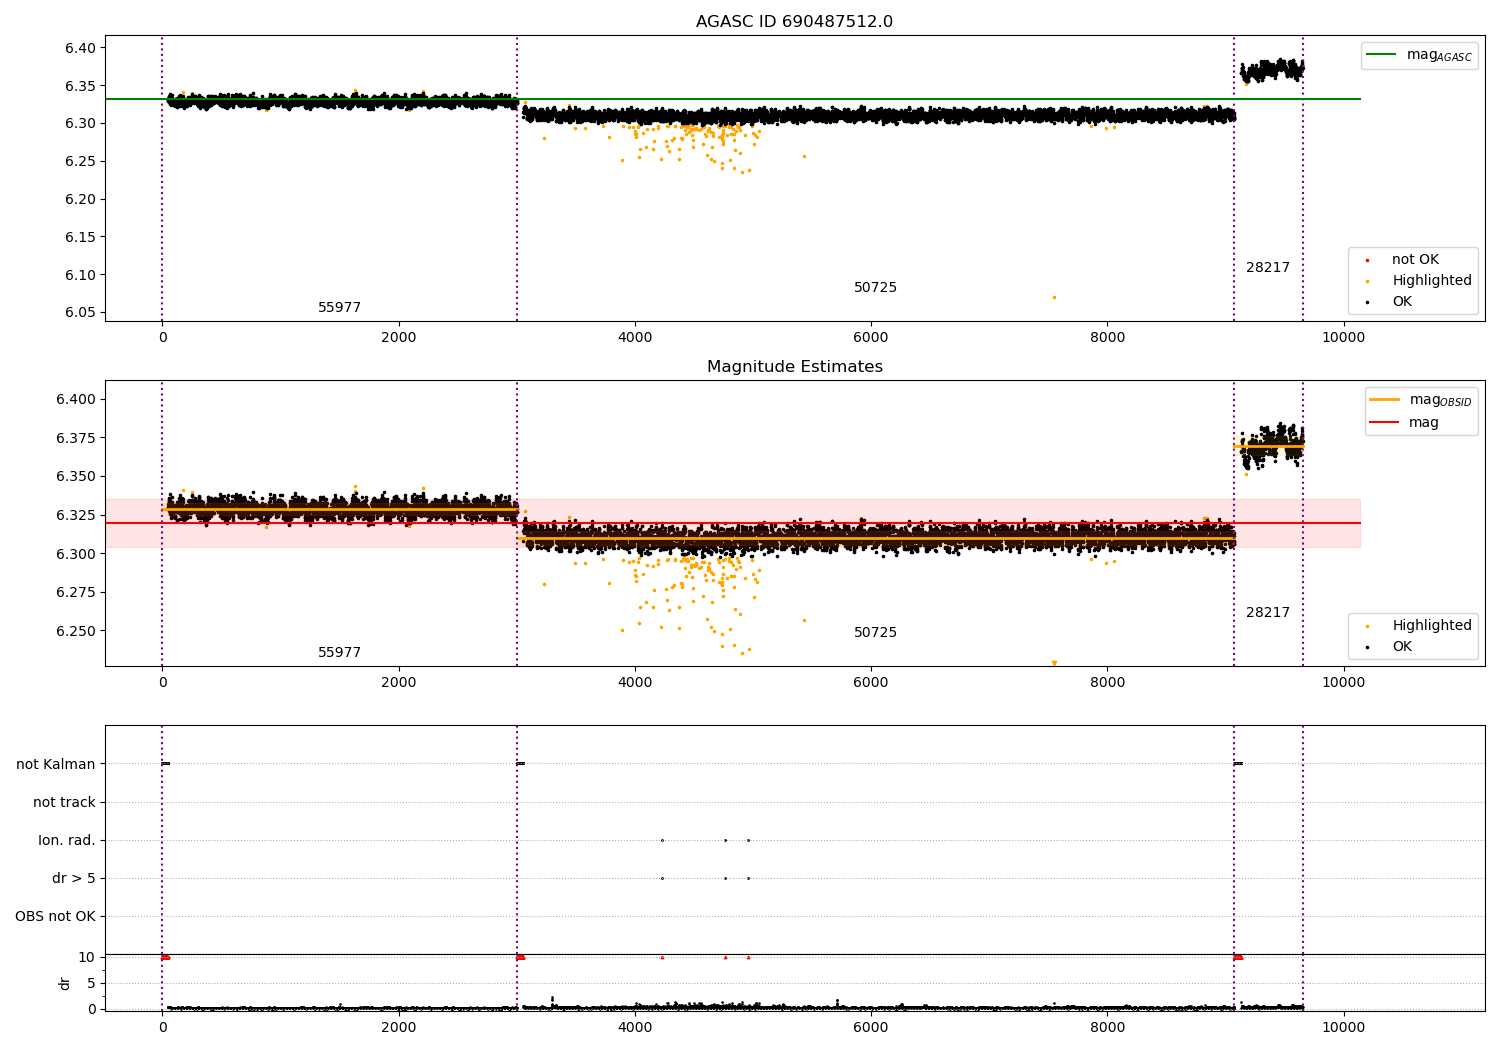
Task: Click x-axis tick 4000 under the top plot
Action: tap(635, 338)
